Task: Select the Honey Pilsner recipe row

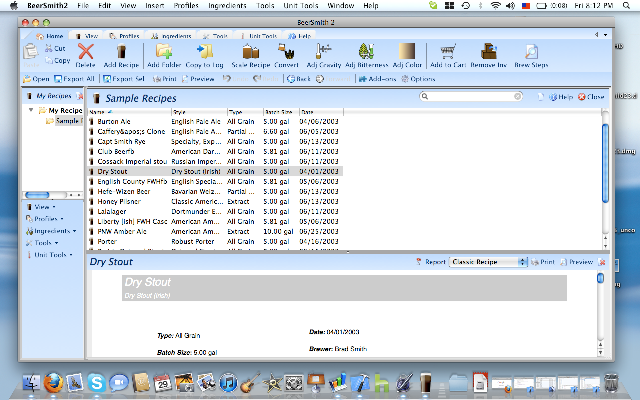Action: pyautogui.click(x=110, y=201)
